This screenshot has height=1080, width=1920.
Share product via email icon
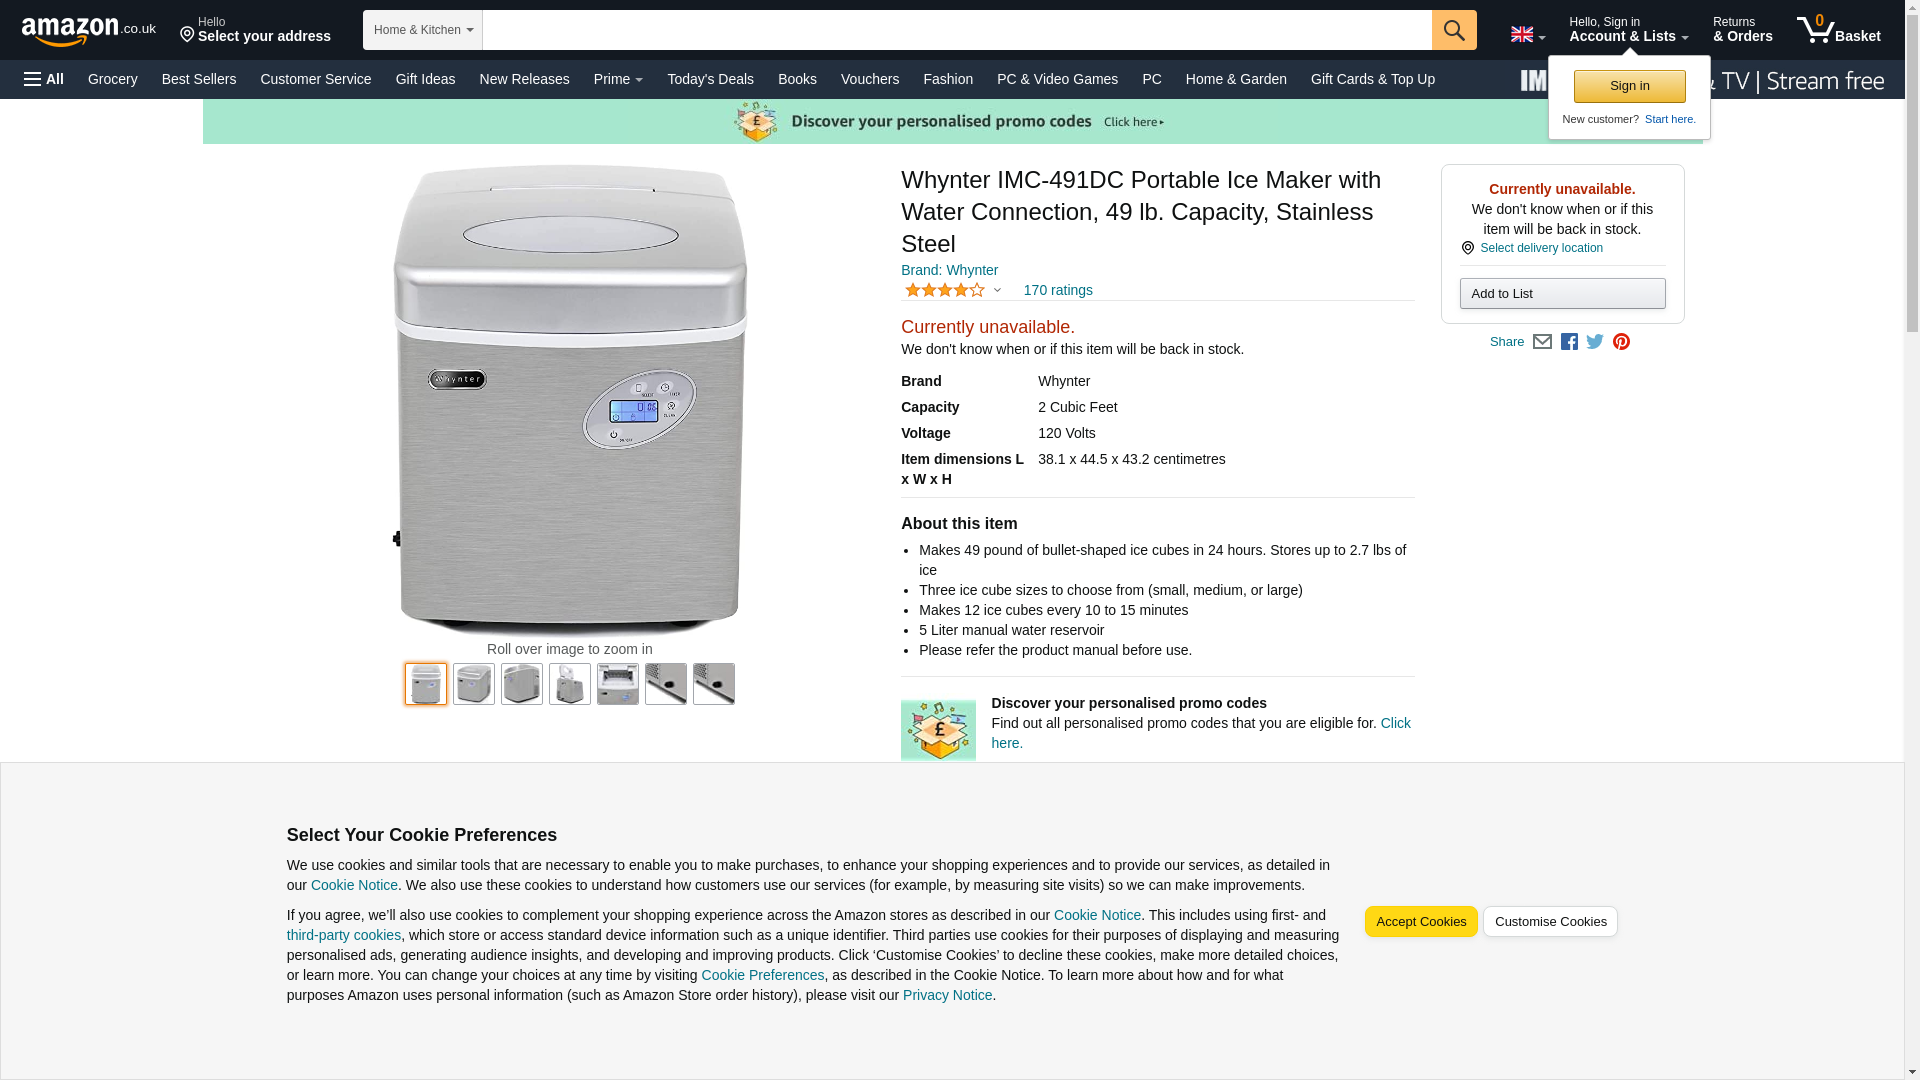1542,342
